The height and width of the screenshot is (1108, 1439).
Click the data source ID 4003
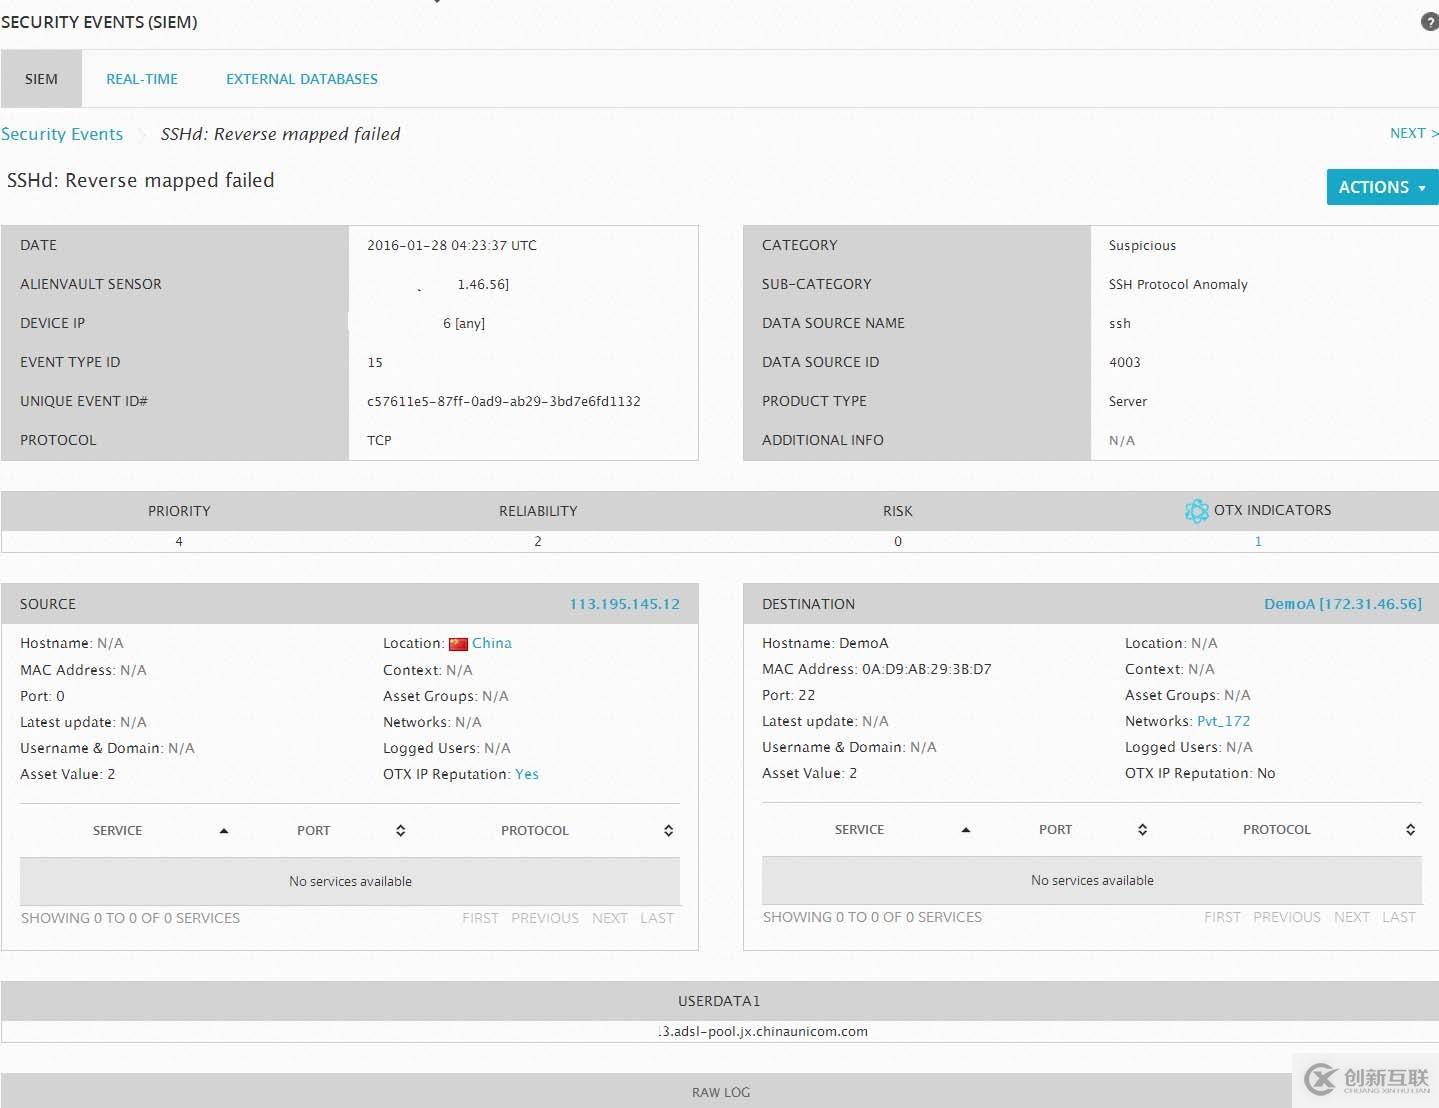pos(1125,362)
